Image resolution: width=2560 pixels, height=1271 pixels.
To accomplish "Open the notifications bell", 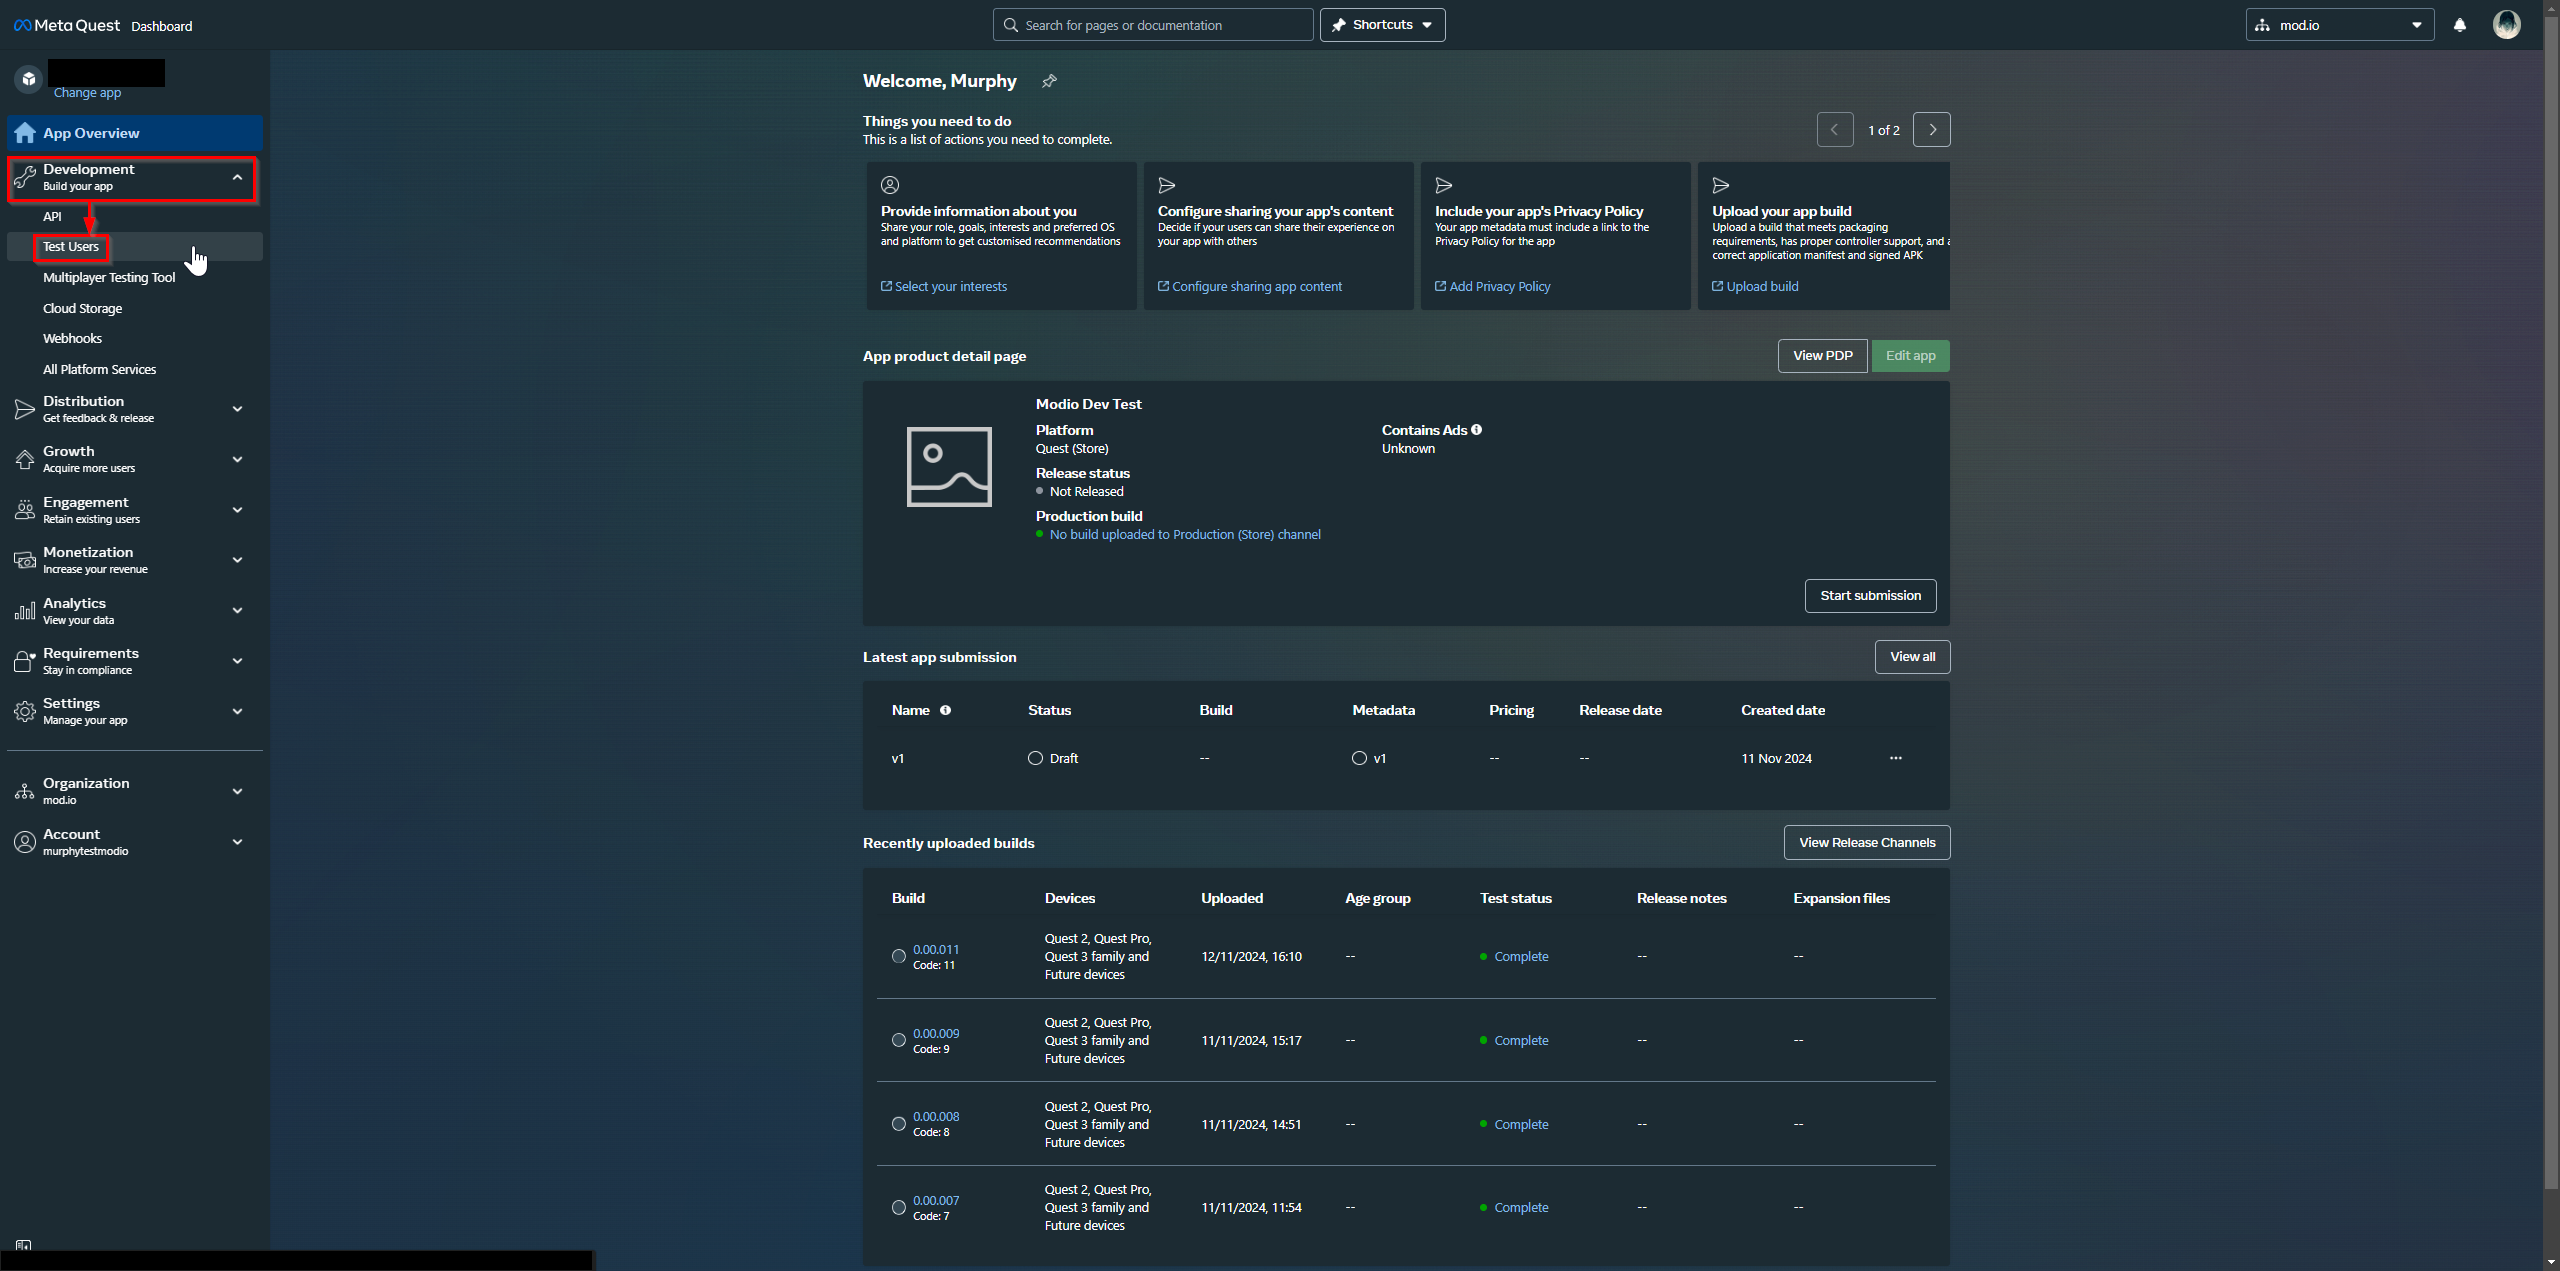I will (x=2459, y=25).
